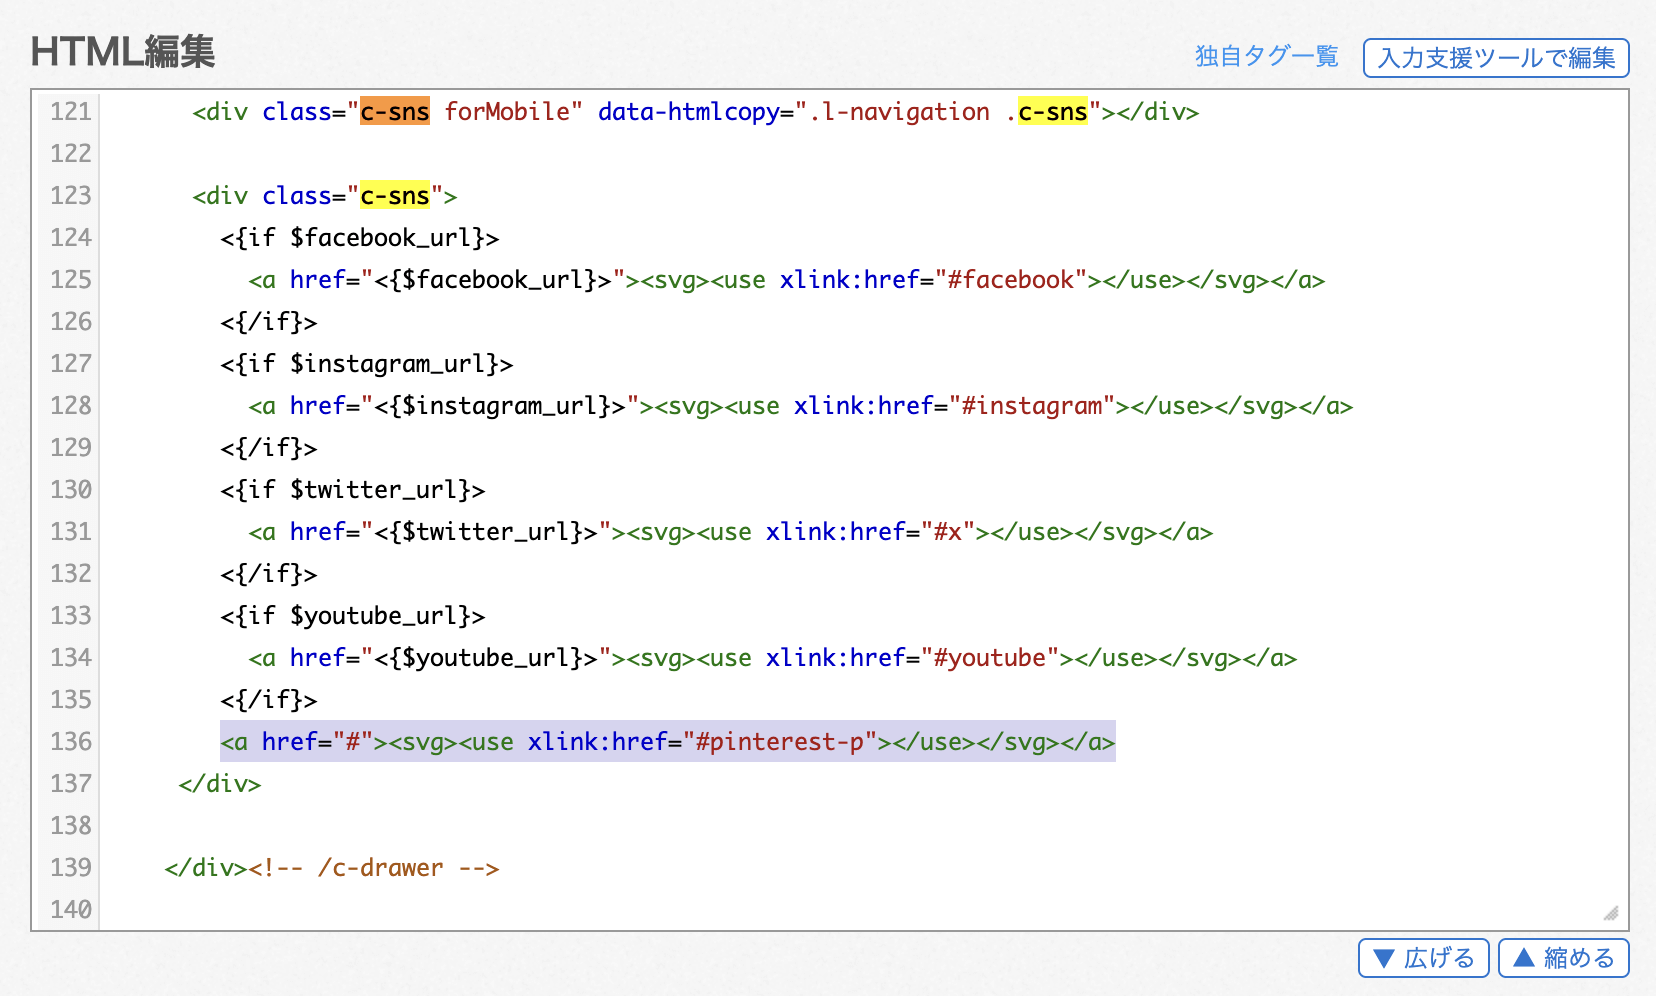The height and width of the screenshot is (996, 1656).
Task: Click line number 125 in gutter
Action: tap(70, 280)
